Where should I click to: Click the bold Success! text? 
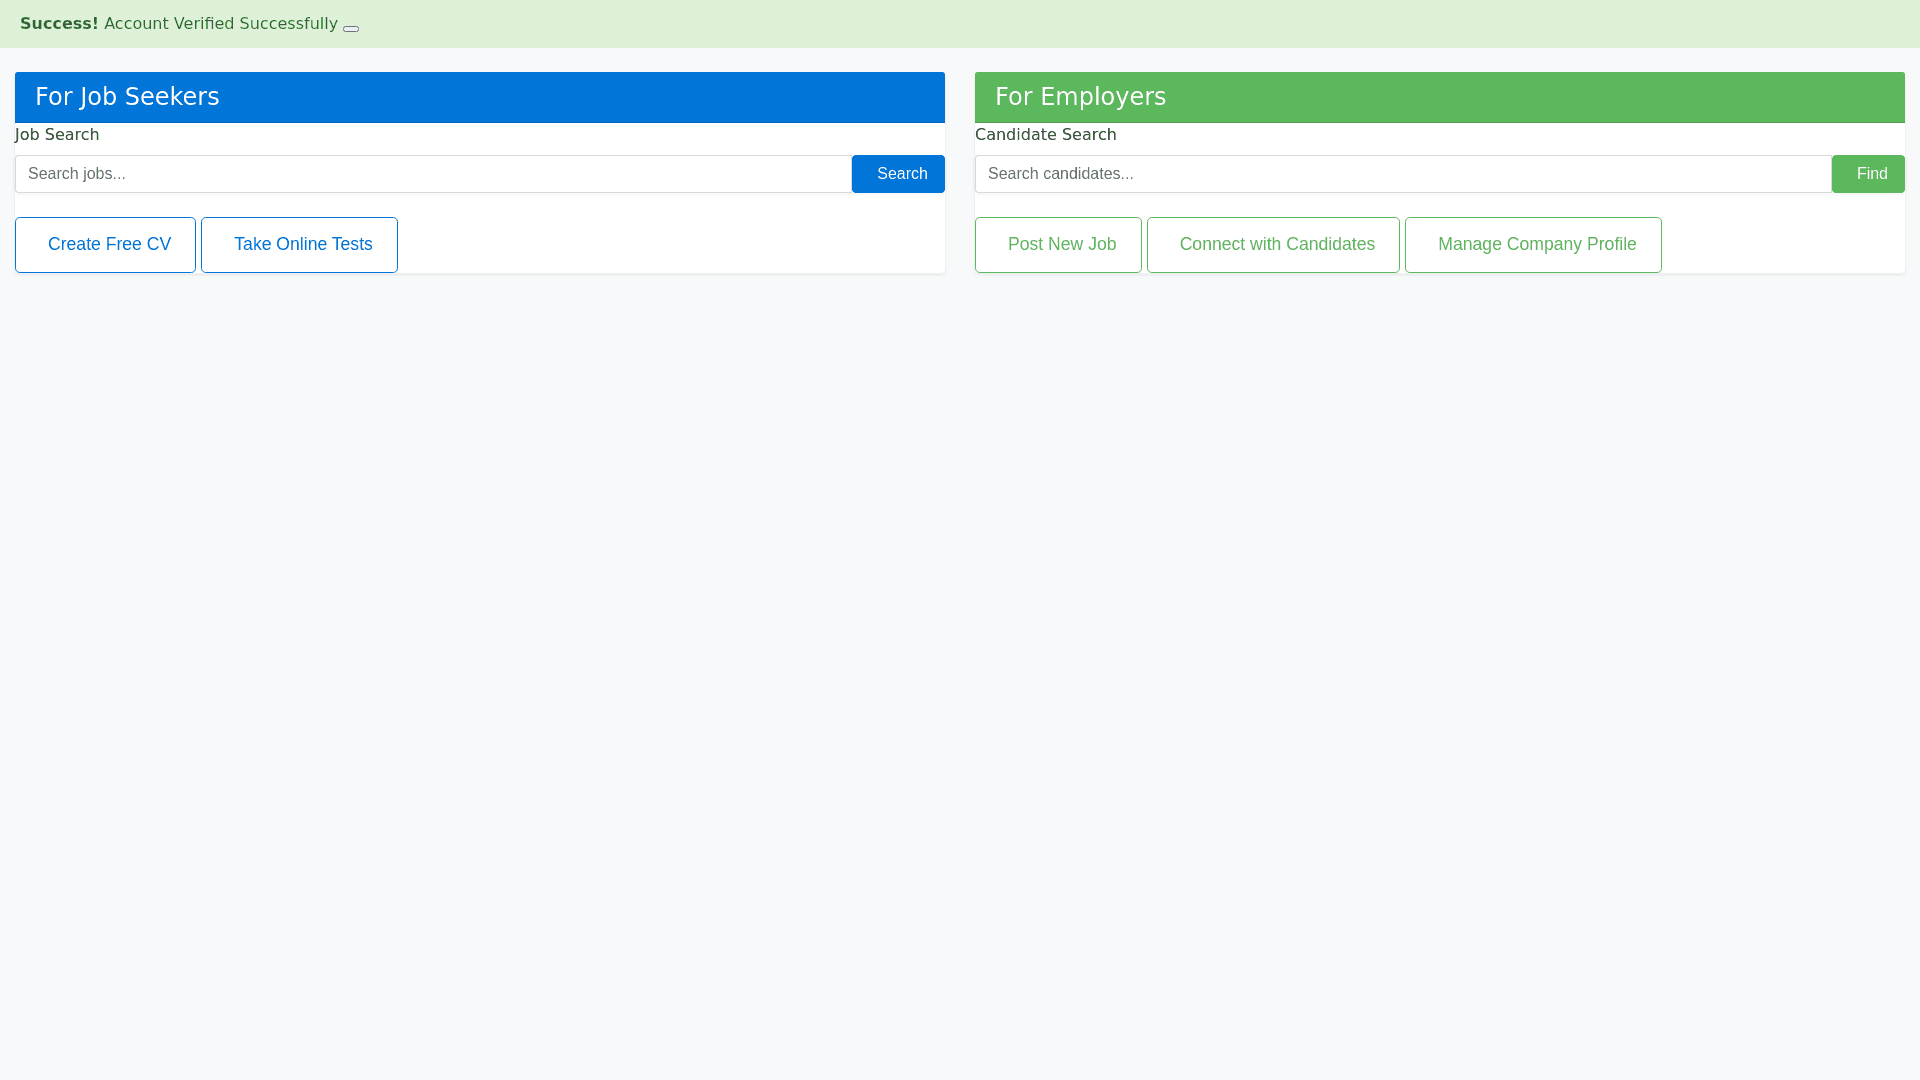[59, 24]
